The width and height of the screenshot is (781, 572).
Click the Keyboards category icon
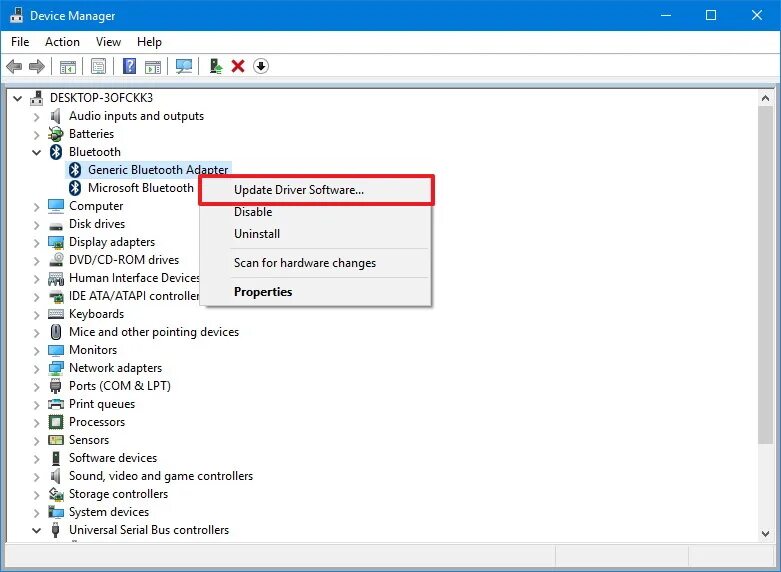coord(56,314)
